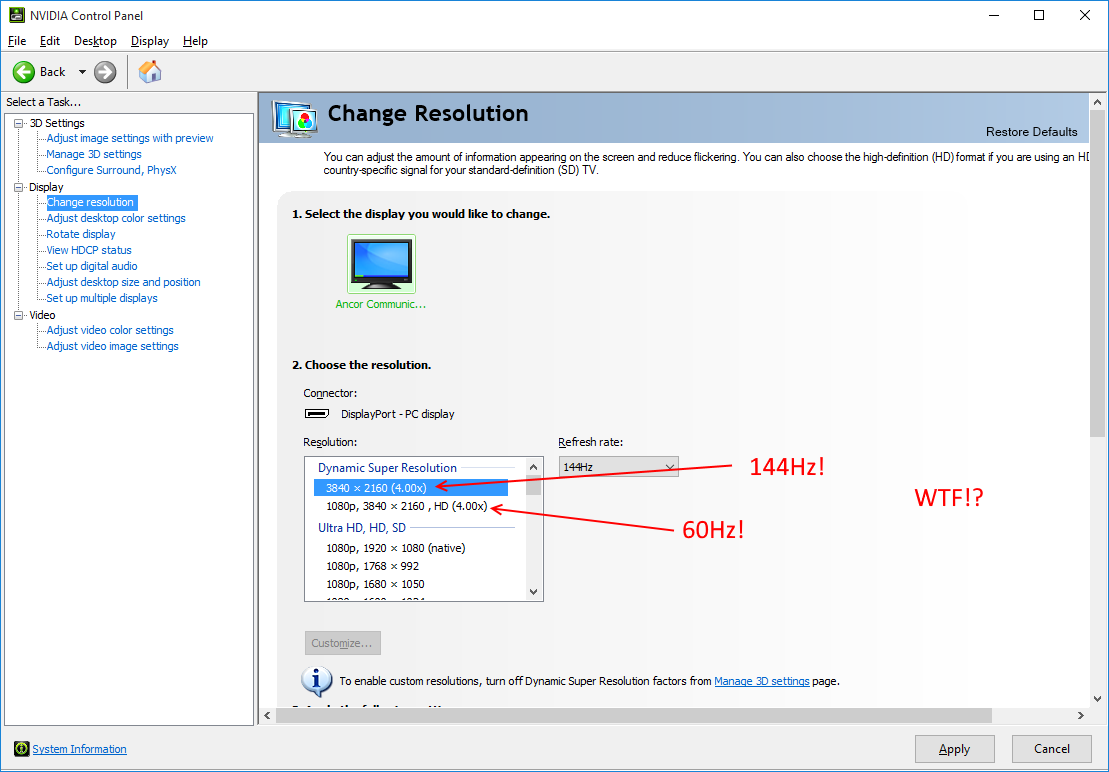Open Set up multiple displays task
Image resolution: width=1109 pixels, height=772 pixels.
click(102, 298)
